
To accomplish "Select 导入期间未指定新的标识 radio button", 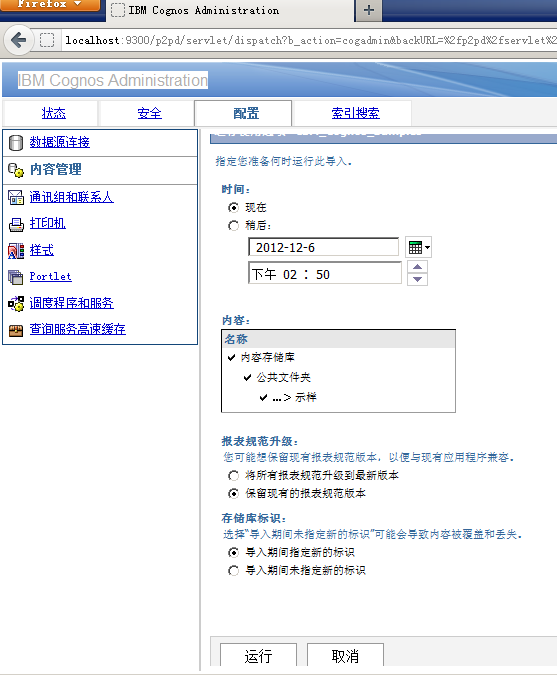I will pos(233,570).
